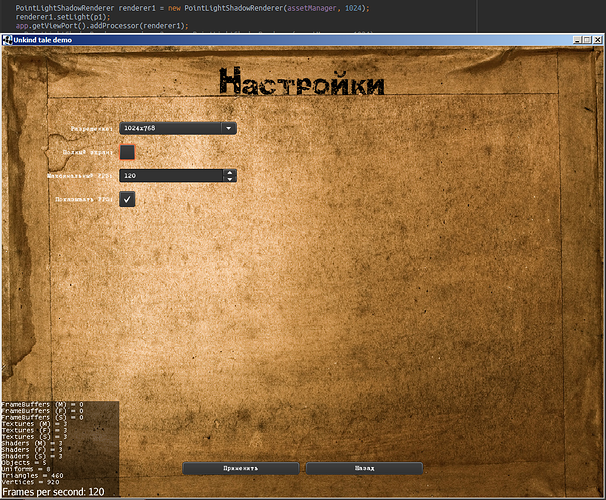Click the 'PointLightShadowRenderer renderer1' code line in the editor
The image size is (606, 500).
pos(192,8)
